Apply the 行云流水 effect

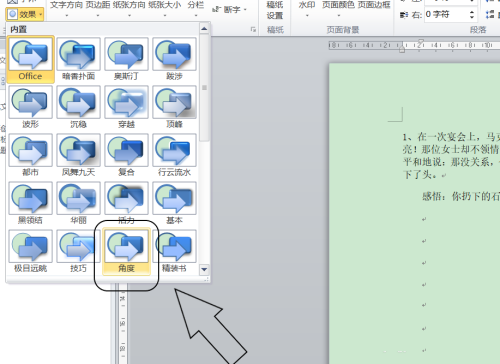[x=174, y=155]
